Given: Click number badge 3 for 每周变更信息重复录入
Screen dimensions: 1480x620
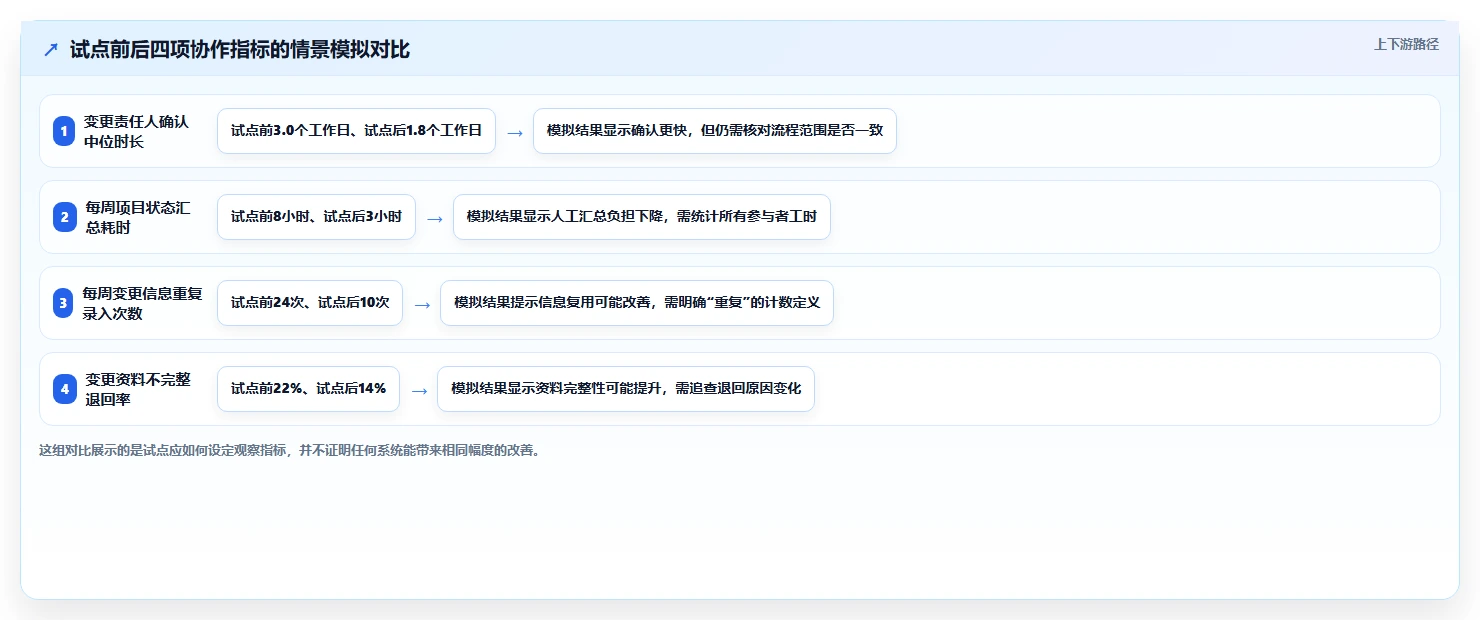Looking at the screenshot, I should pyautogui.click(x=64, y=303).
